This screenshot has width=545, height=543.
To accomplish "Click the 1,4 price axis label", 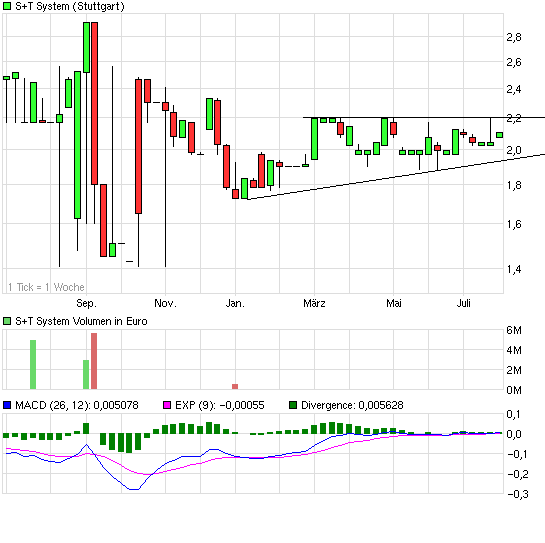I will coord(514,269).
